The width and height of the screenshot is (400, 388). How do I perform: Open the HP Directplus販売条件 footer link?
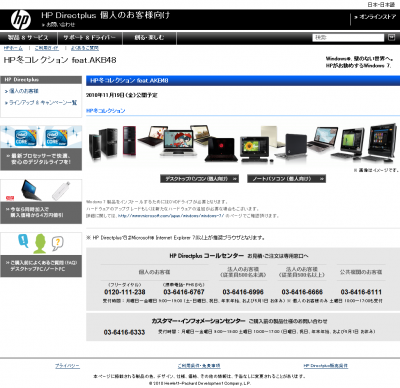(x=325, y=366)
